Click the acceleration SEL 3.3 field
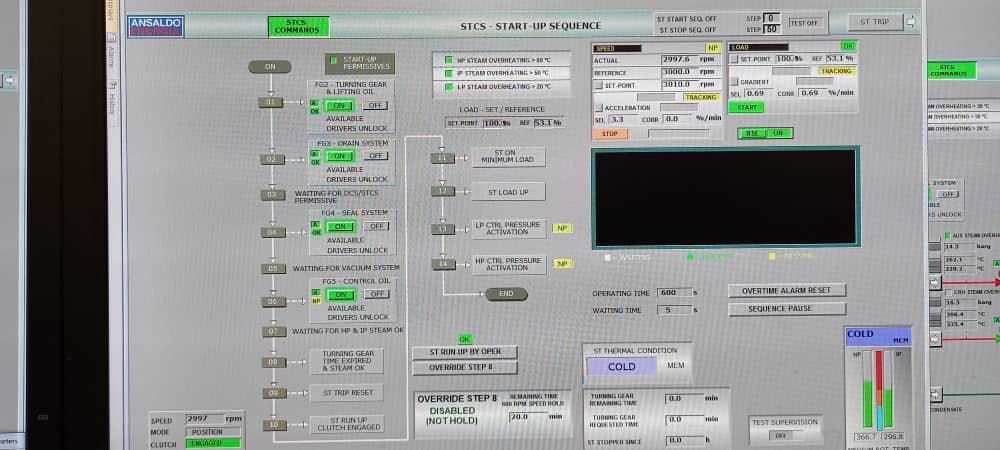1000x450 pixels. tap(620, 119)
